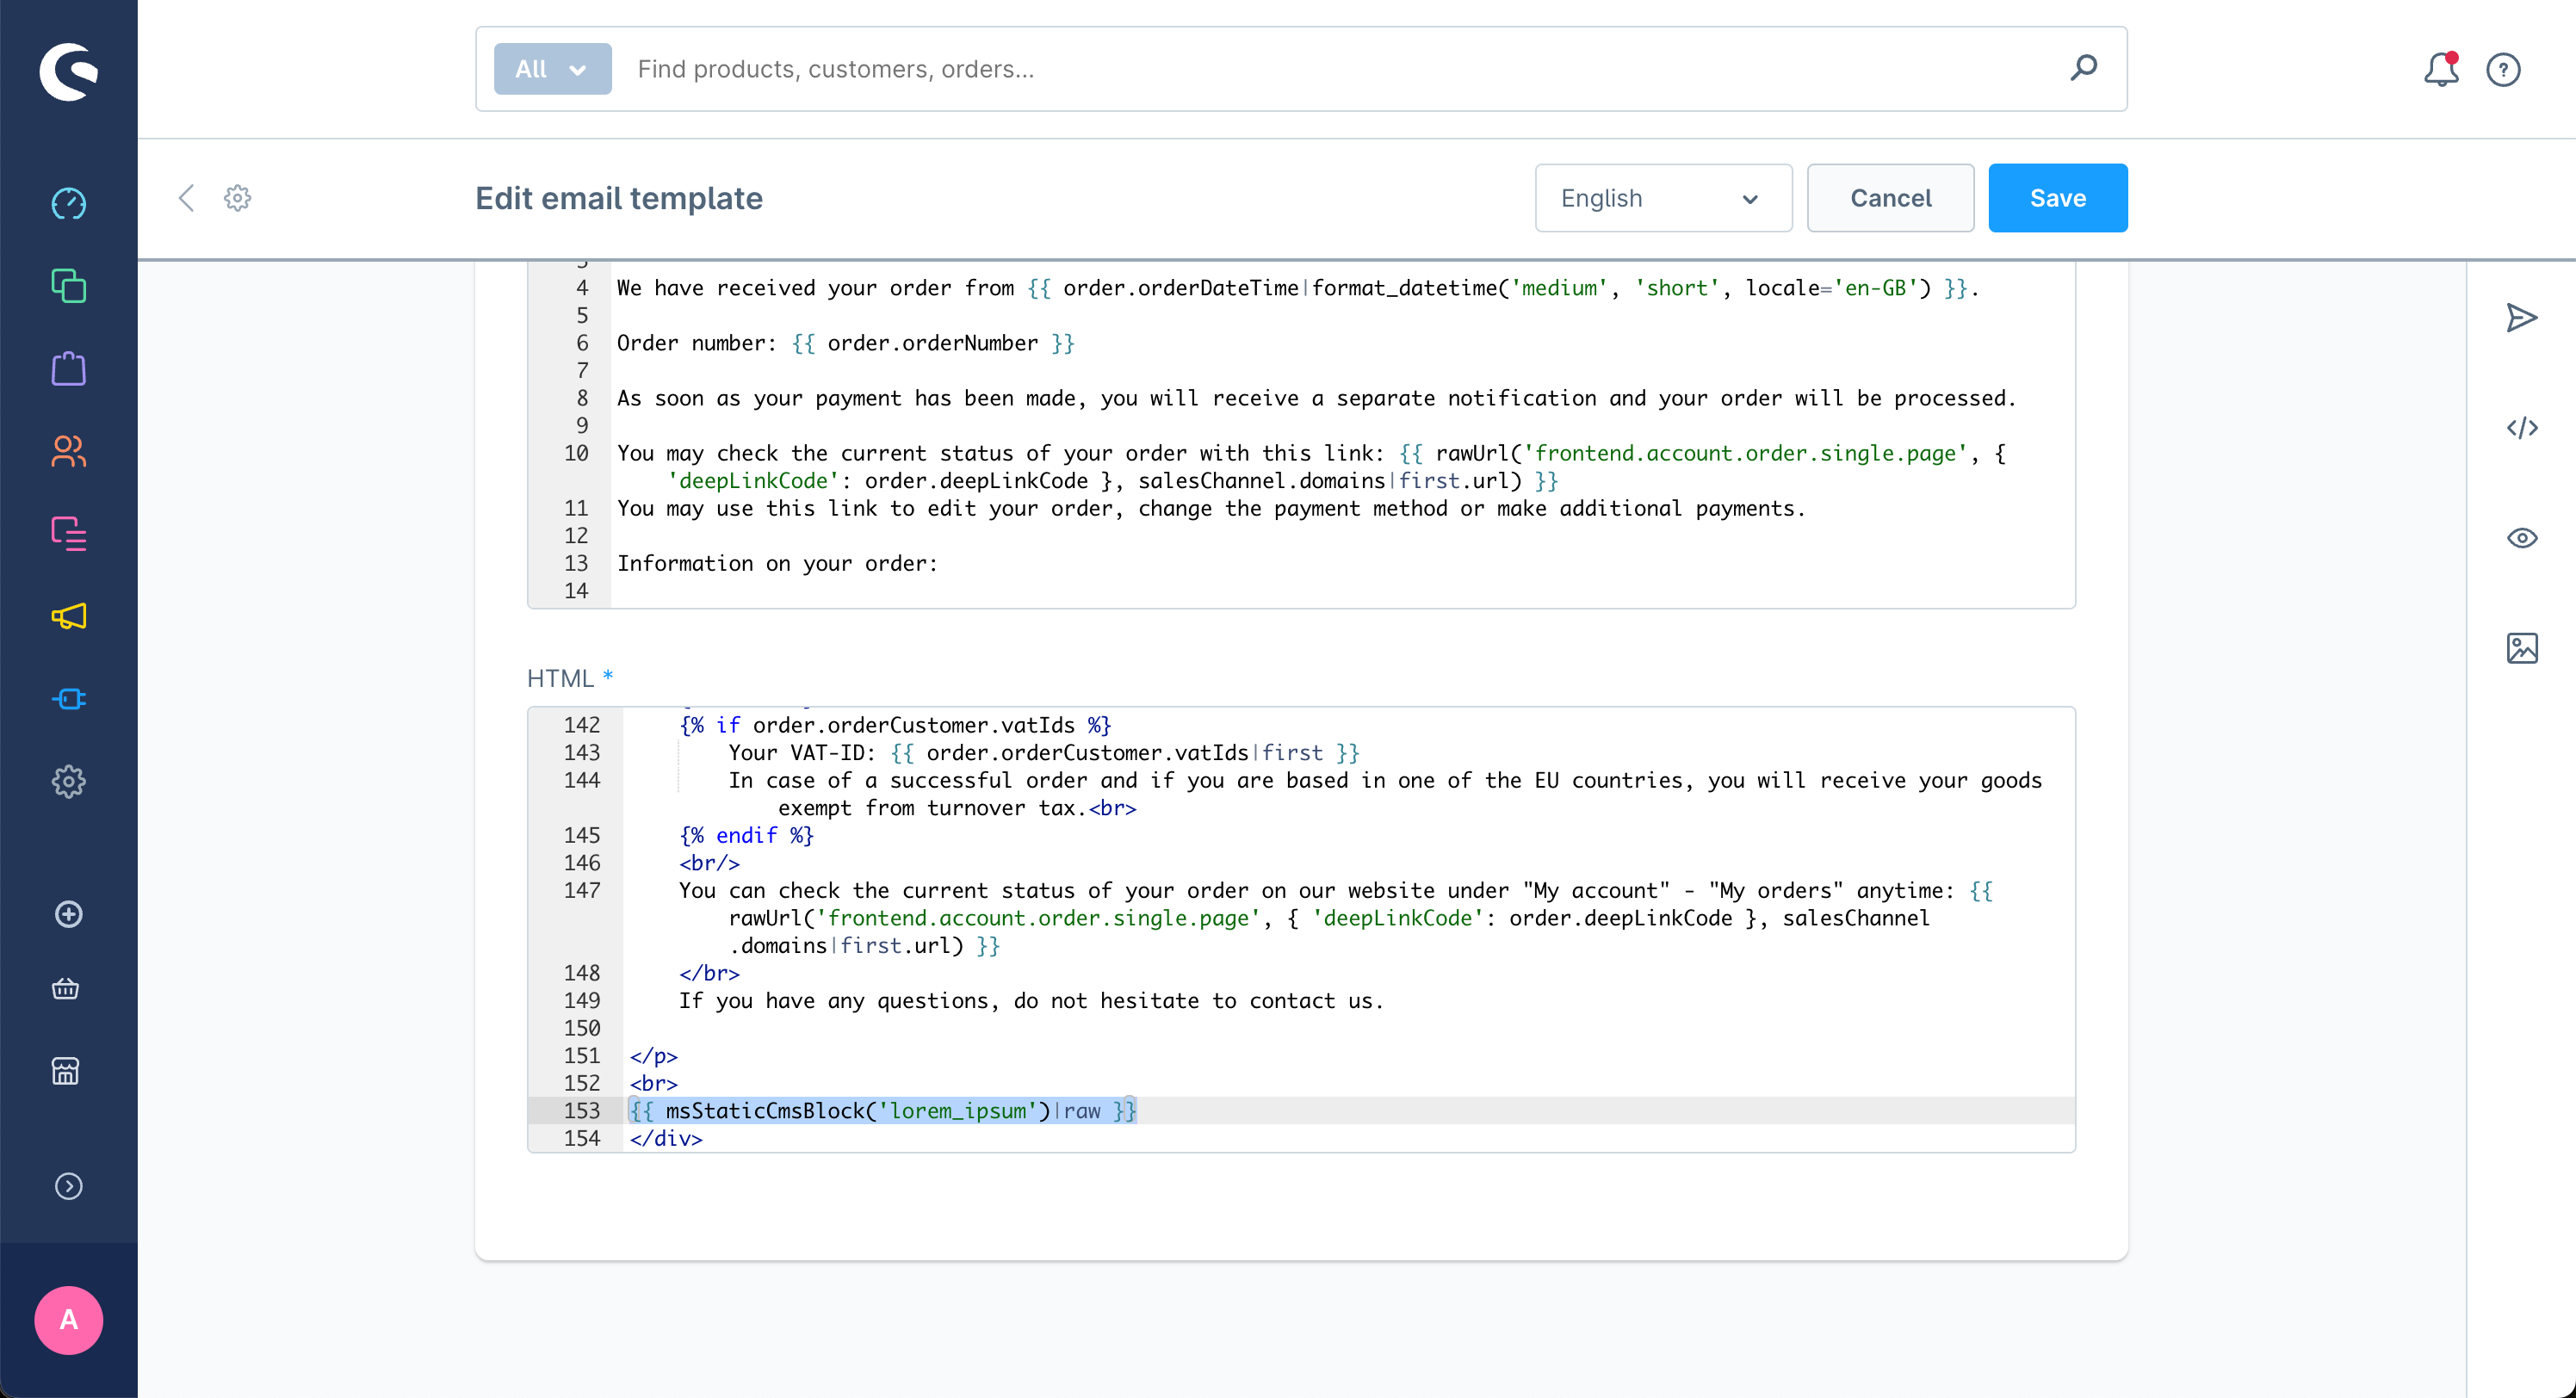Click HTML line 153 msStaticCmsBlock code
The height and width of the screenshot is (1398, 2576).
coord(883,1110)
